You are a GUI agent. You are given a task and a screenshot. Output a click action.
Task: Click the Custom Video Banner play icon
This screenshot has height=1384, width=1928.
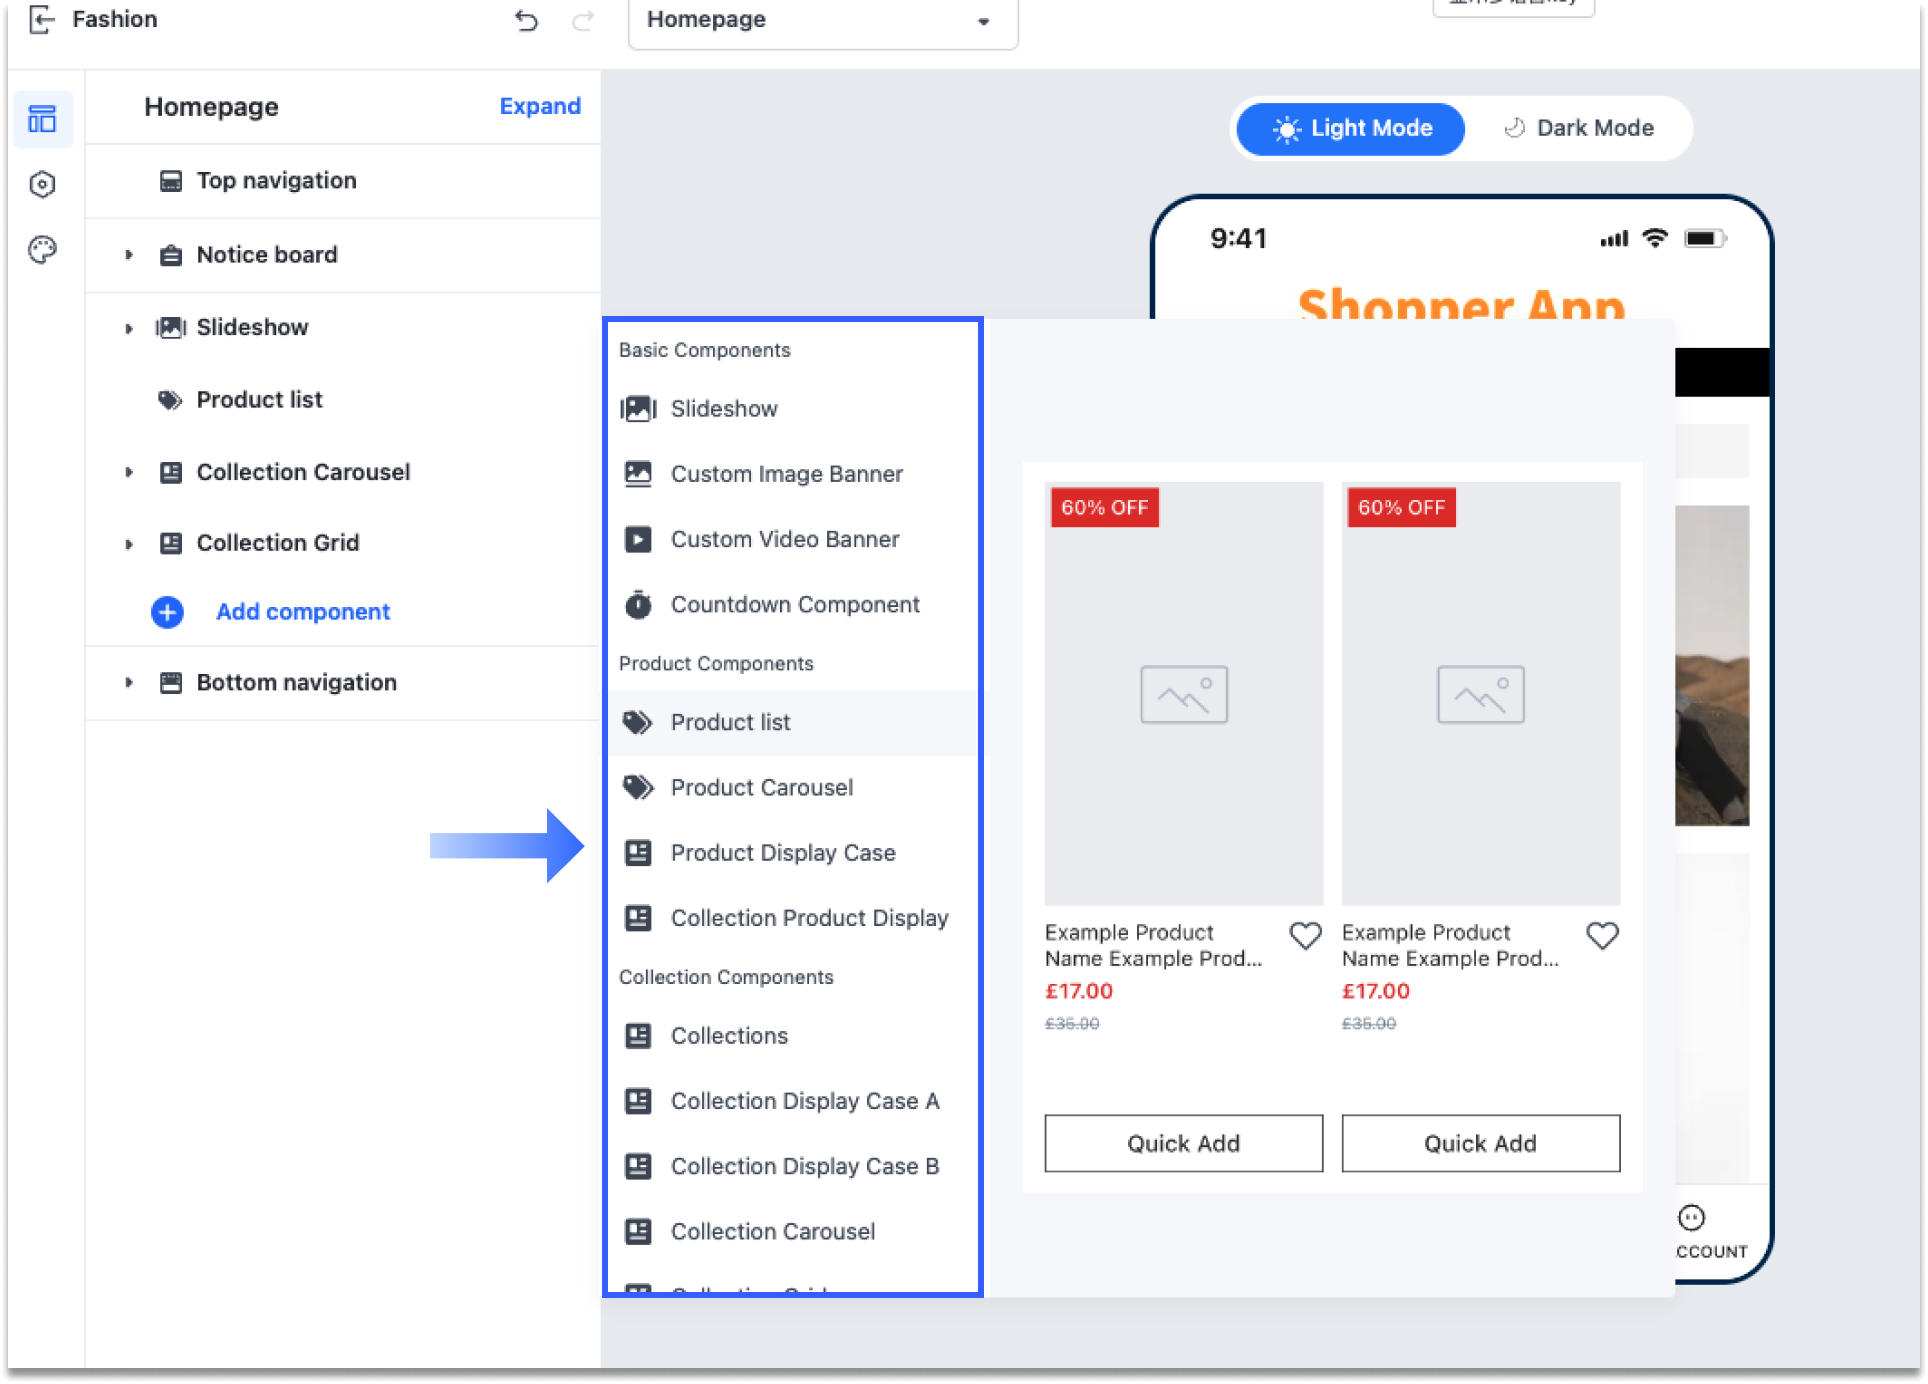638,539
